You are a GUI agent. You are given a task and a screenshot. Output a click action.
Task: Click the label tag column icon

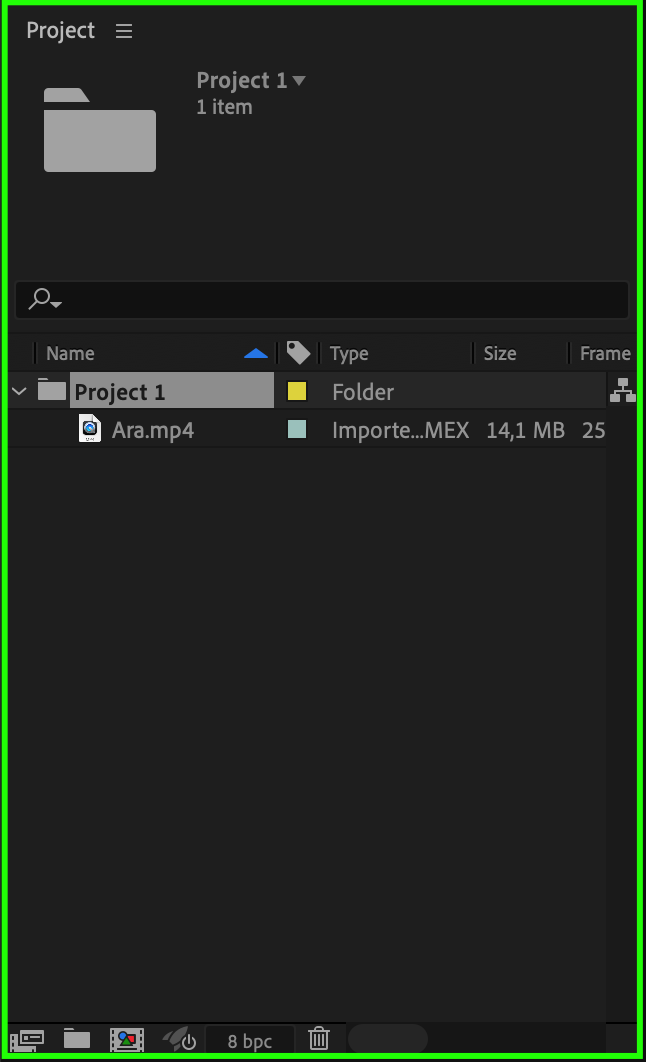(298, 353)
